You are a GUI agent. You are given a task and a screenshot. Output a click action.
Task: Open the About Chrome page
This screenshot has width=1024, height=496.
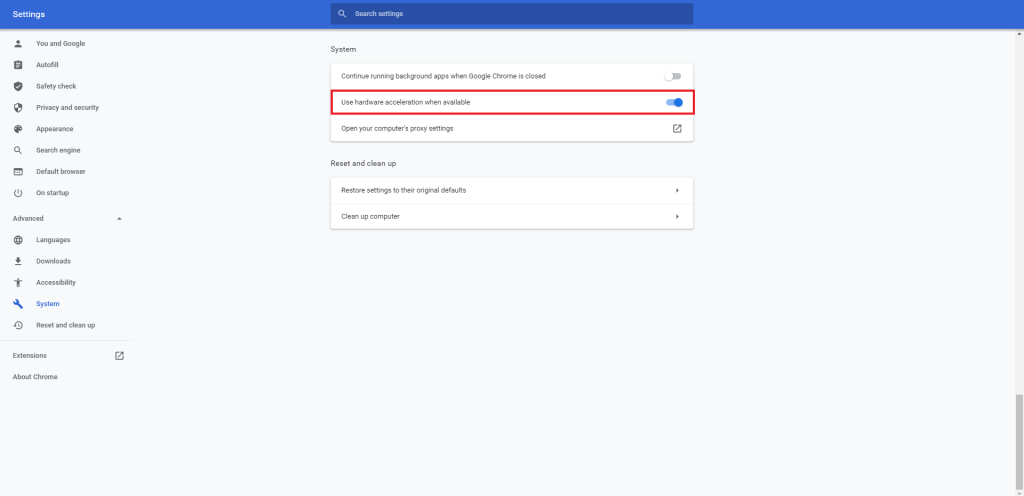(35, 377)
